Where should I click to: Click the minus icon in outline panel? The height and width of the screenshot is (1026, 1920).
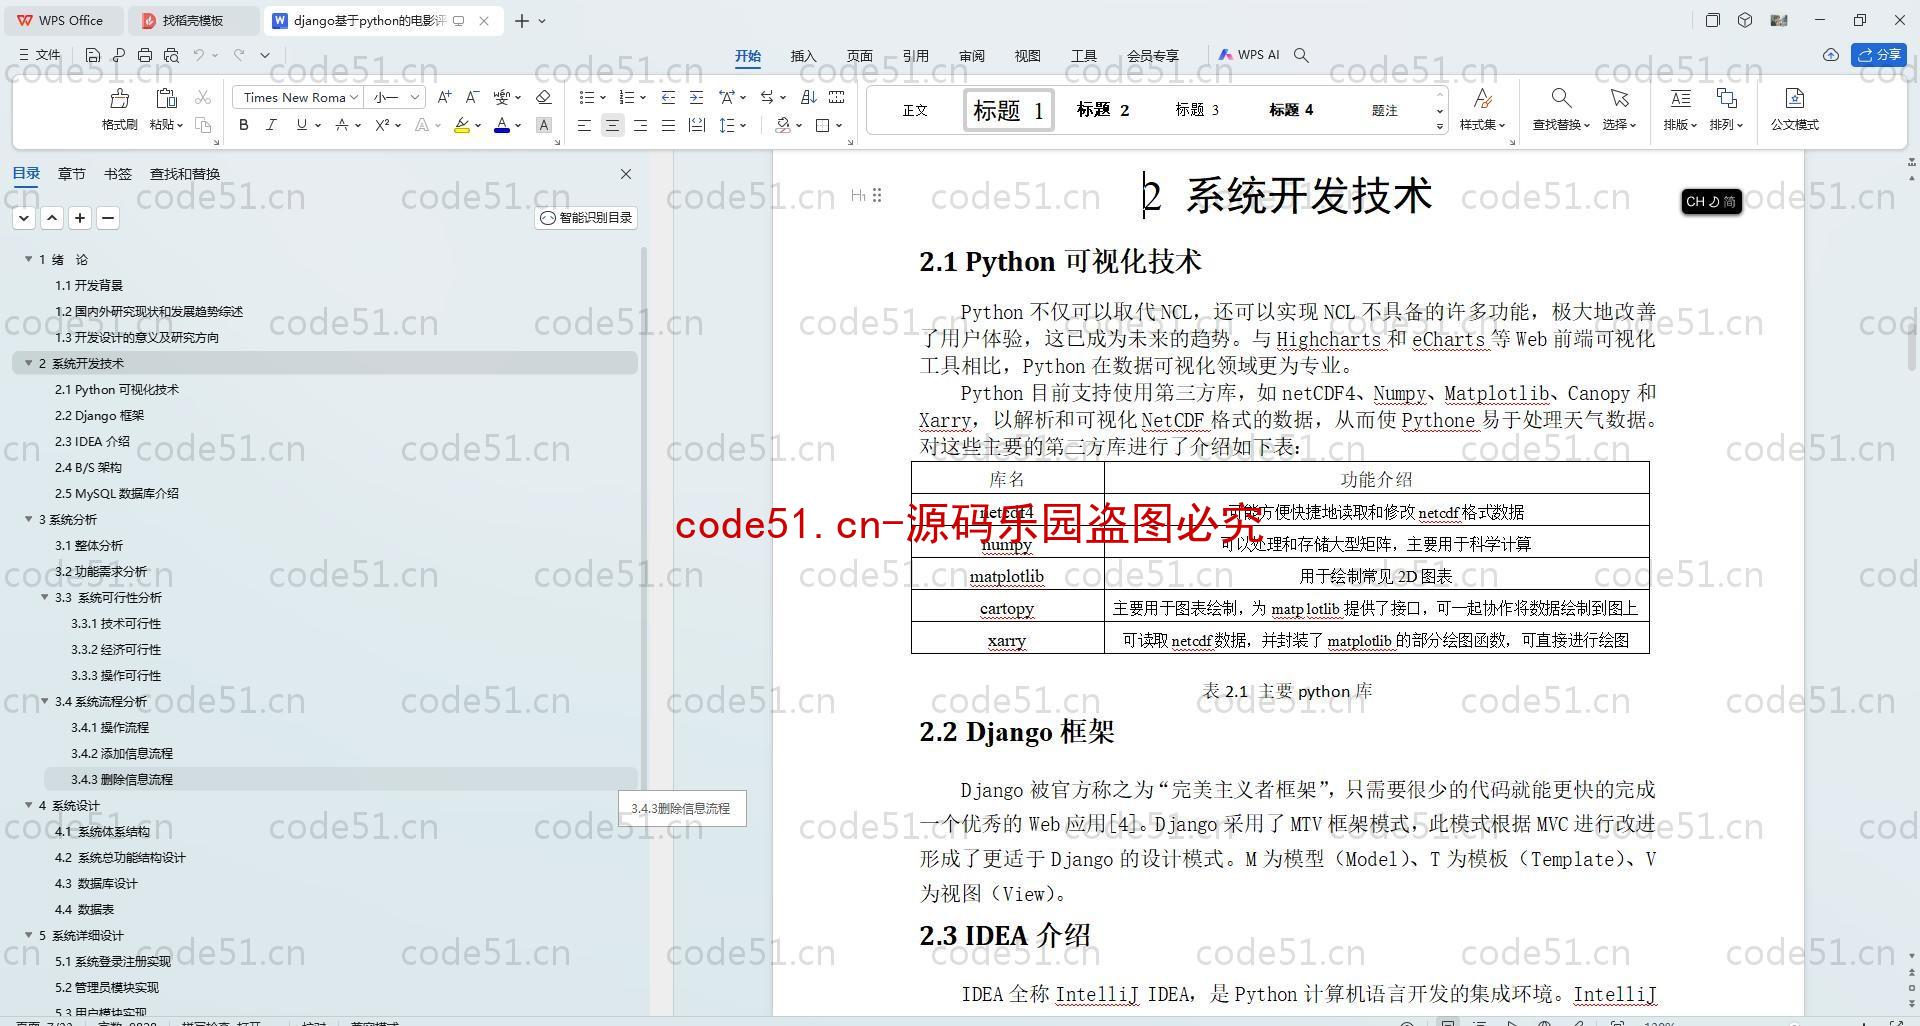point(108,218)
